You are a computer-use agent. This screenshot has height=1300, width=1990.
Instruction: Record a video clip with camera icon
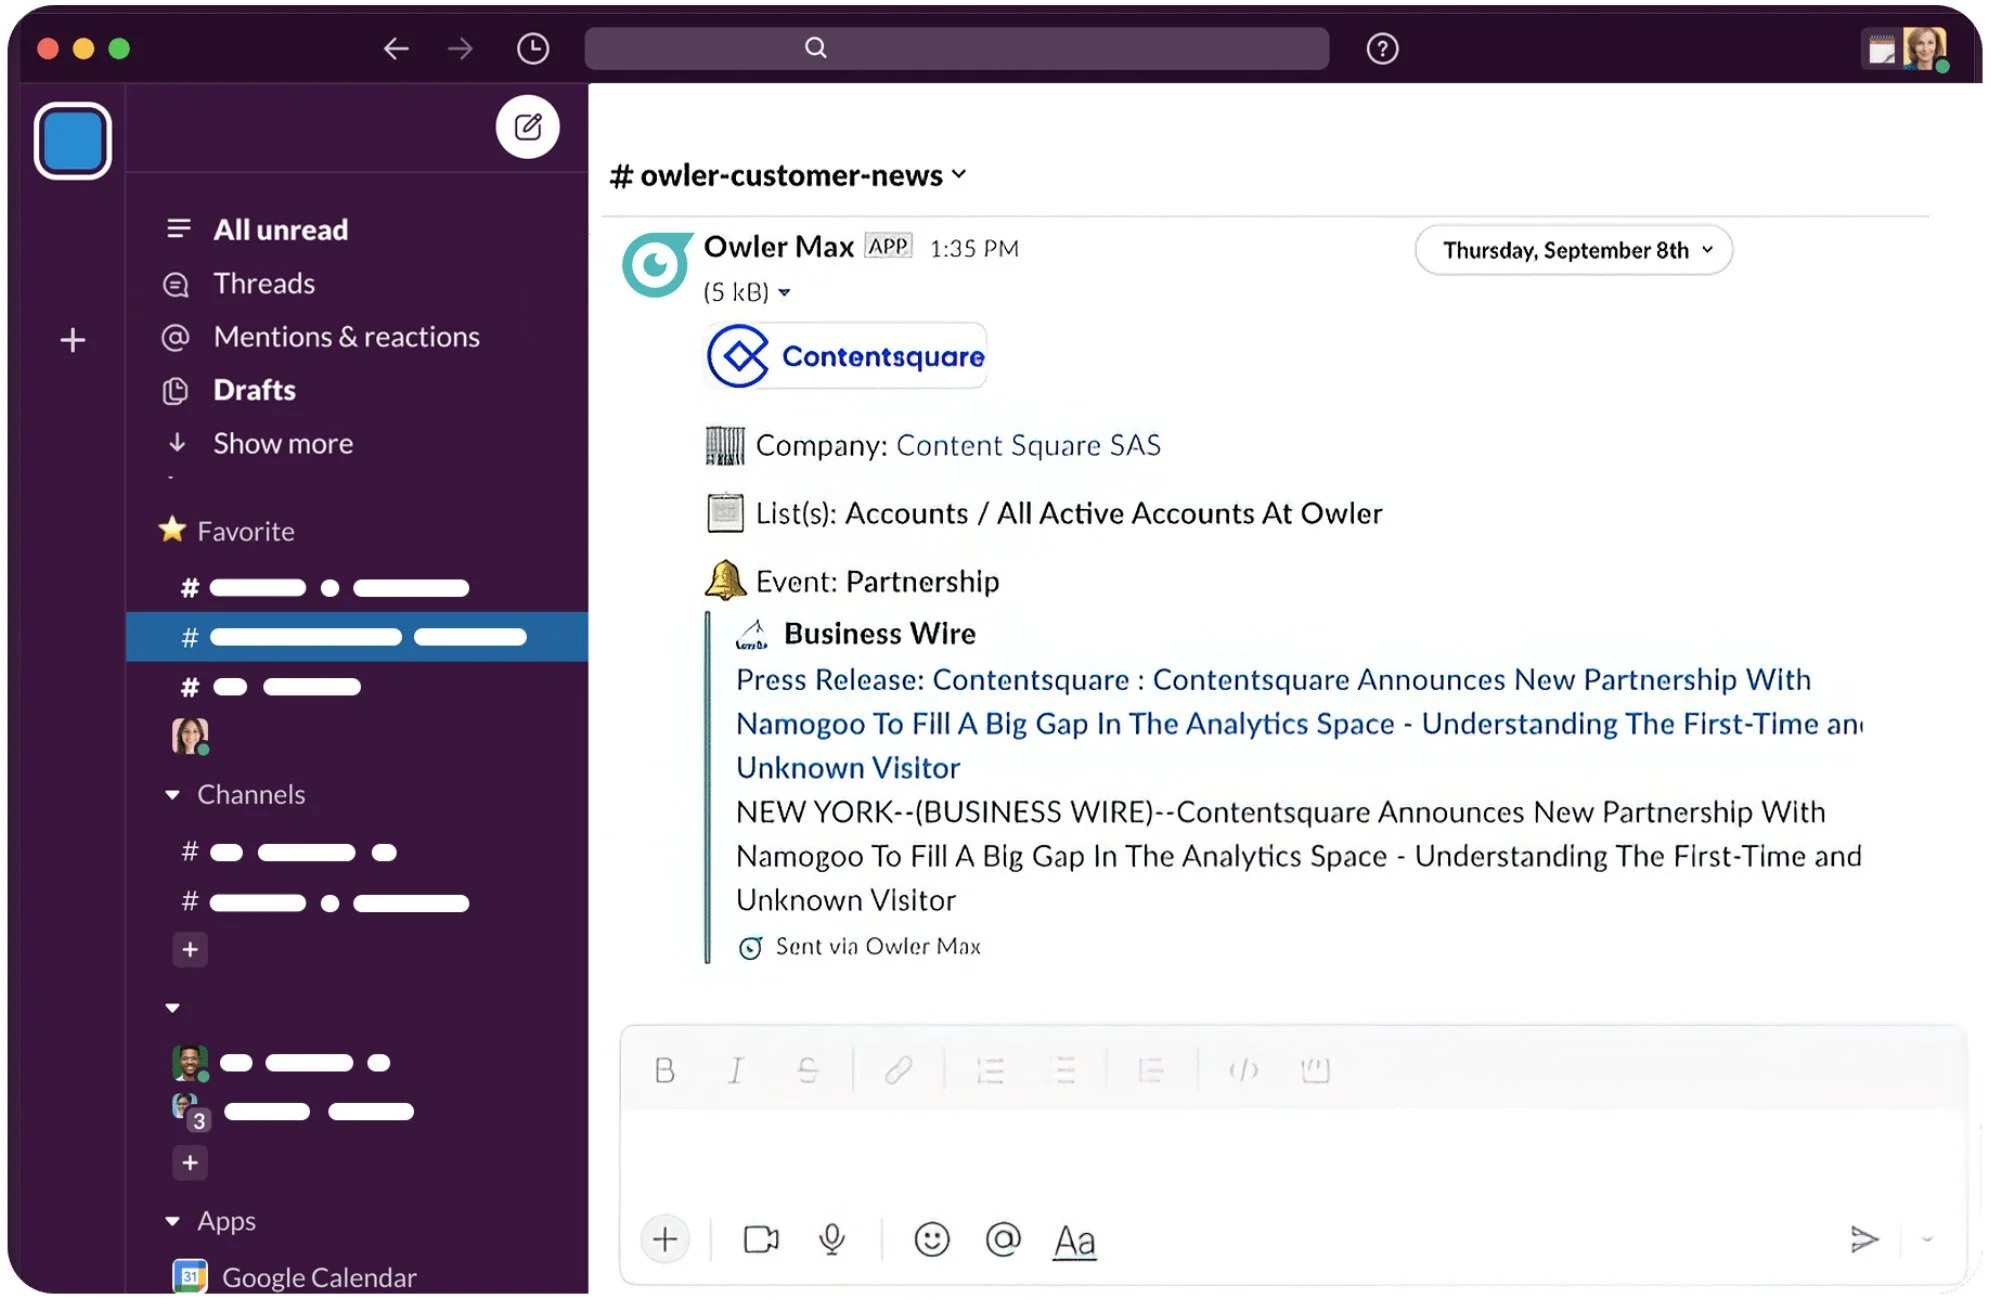[760, 1239]
